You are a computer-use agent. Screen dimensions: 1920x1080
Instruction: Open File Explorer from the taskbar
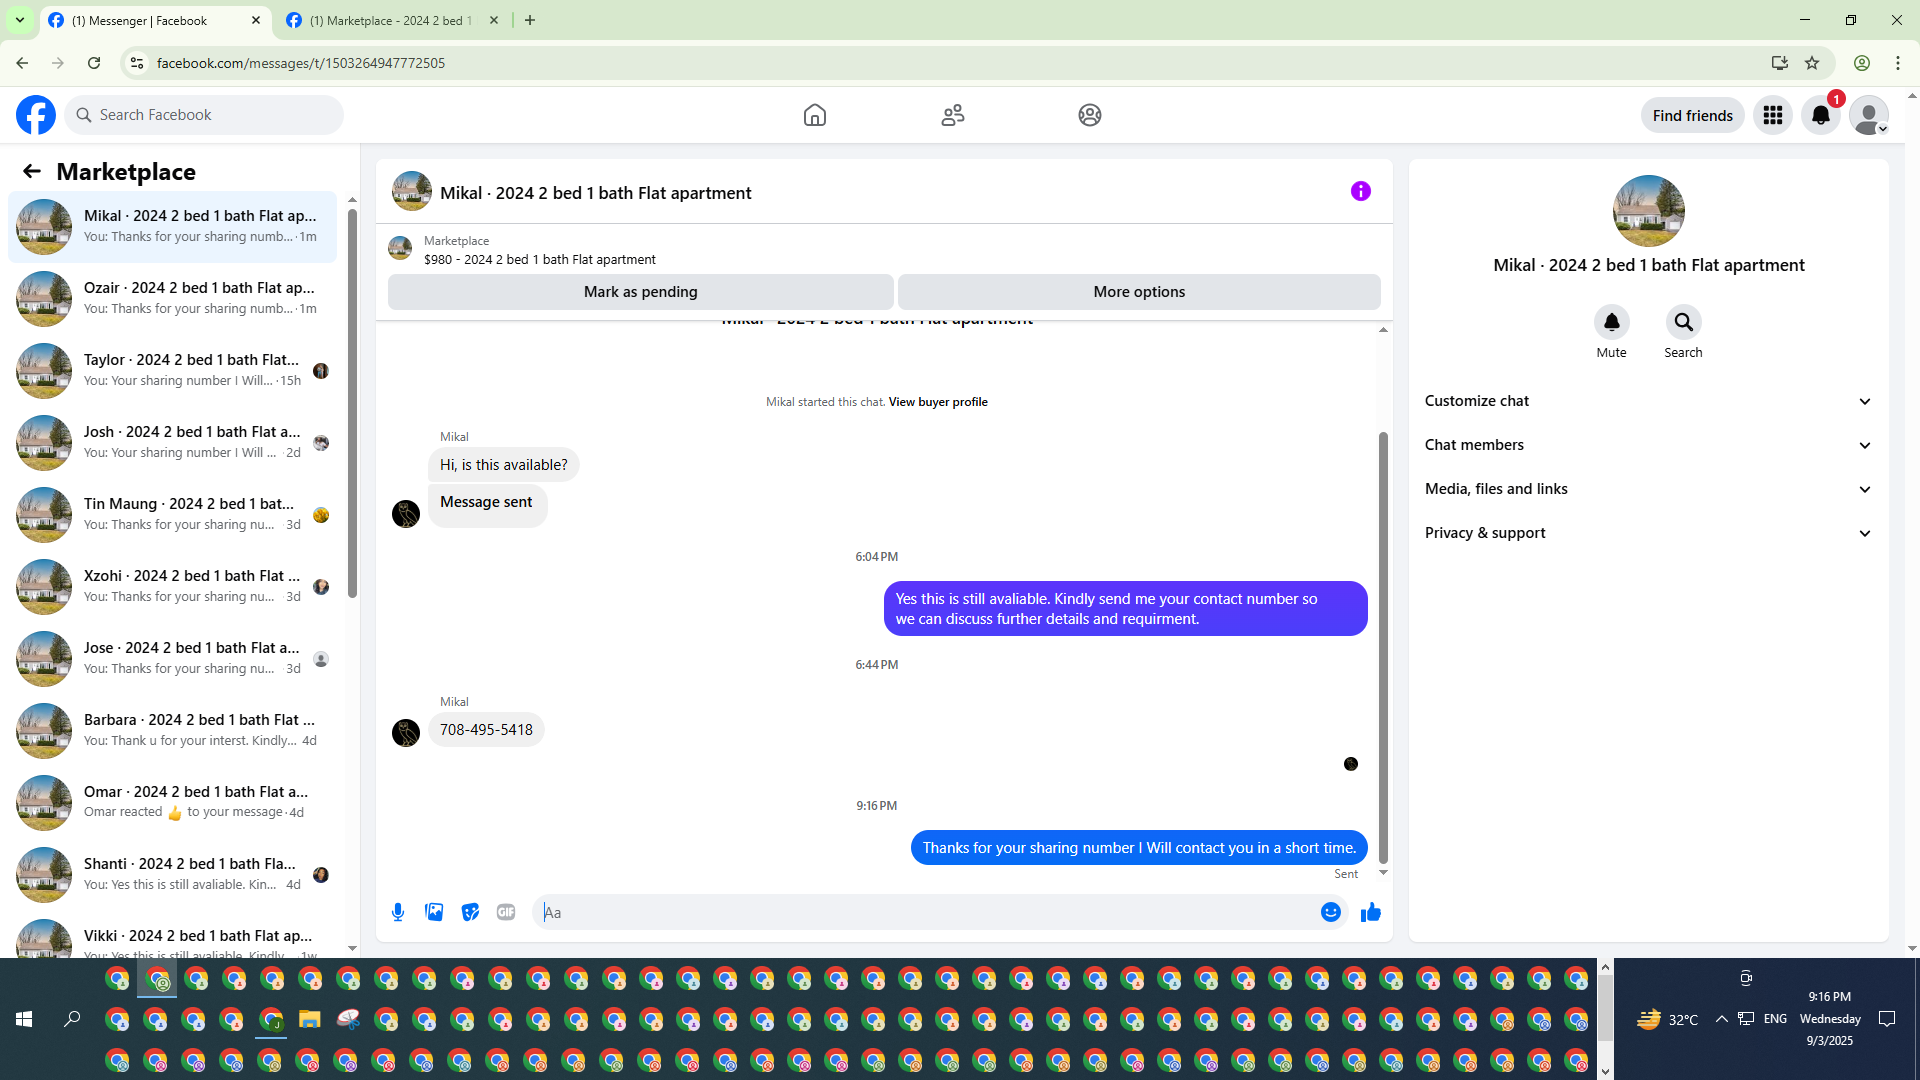(x=309, y=1019)
